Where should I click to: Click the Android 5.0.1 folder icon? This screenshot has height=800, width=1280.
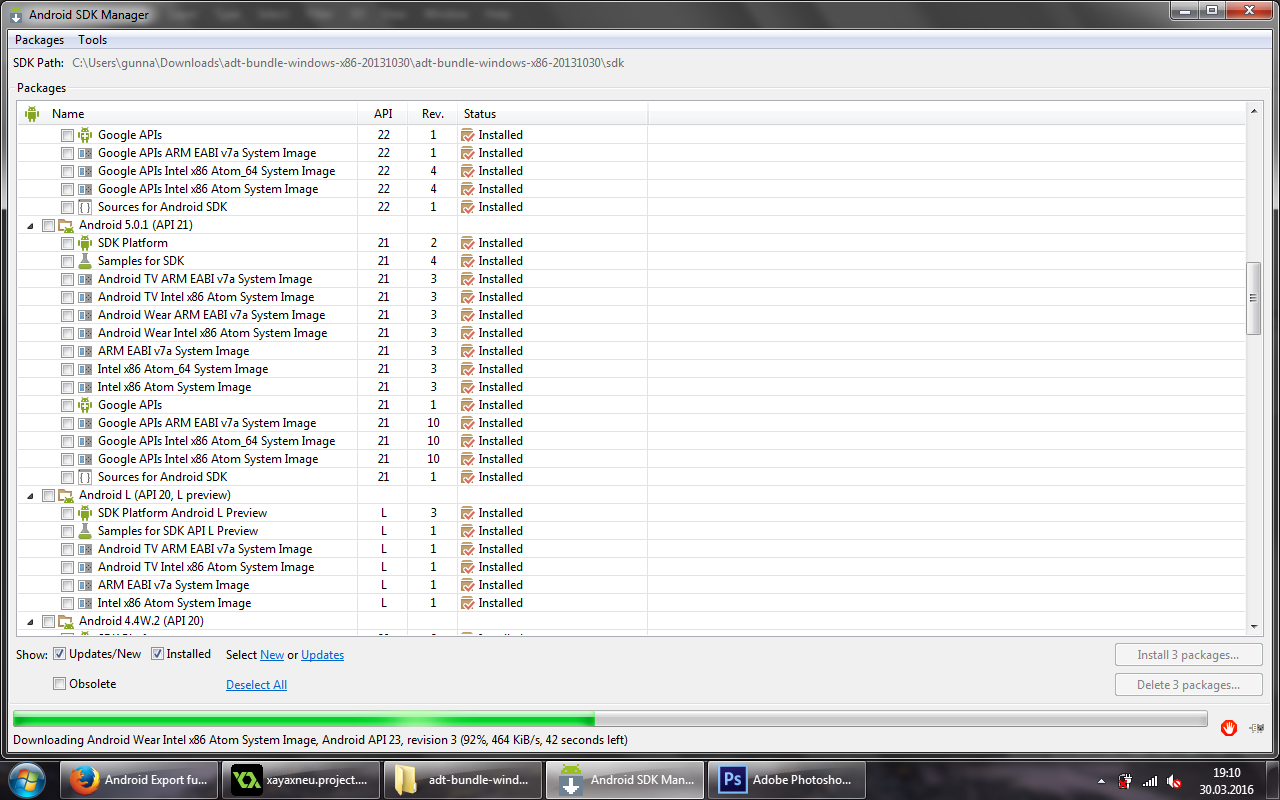click(x=66, y=225)
